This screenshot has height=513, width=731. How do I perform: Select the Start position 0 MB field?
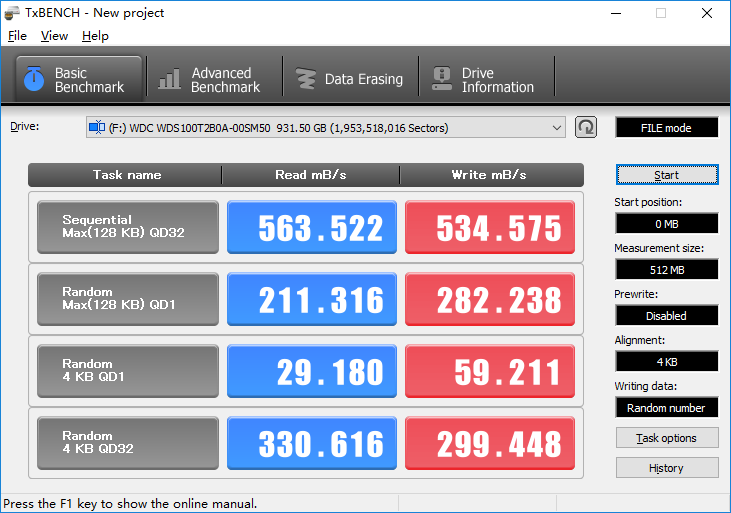click(x=666, y=223)
